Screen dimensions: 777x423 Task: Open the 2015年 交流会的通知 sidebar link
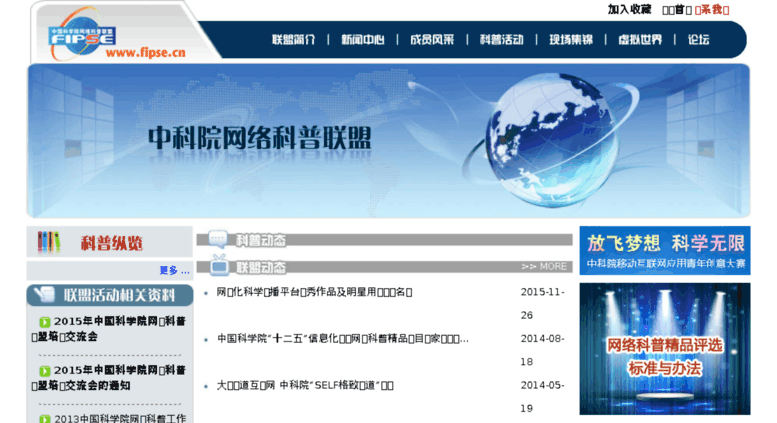pyautogui.click(x=109, y=378)
